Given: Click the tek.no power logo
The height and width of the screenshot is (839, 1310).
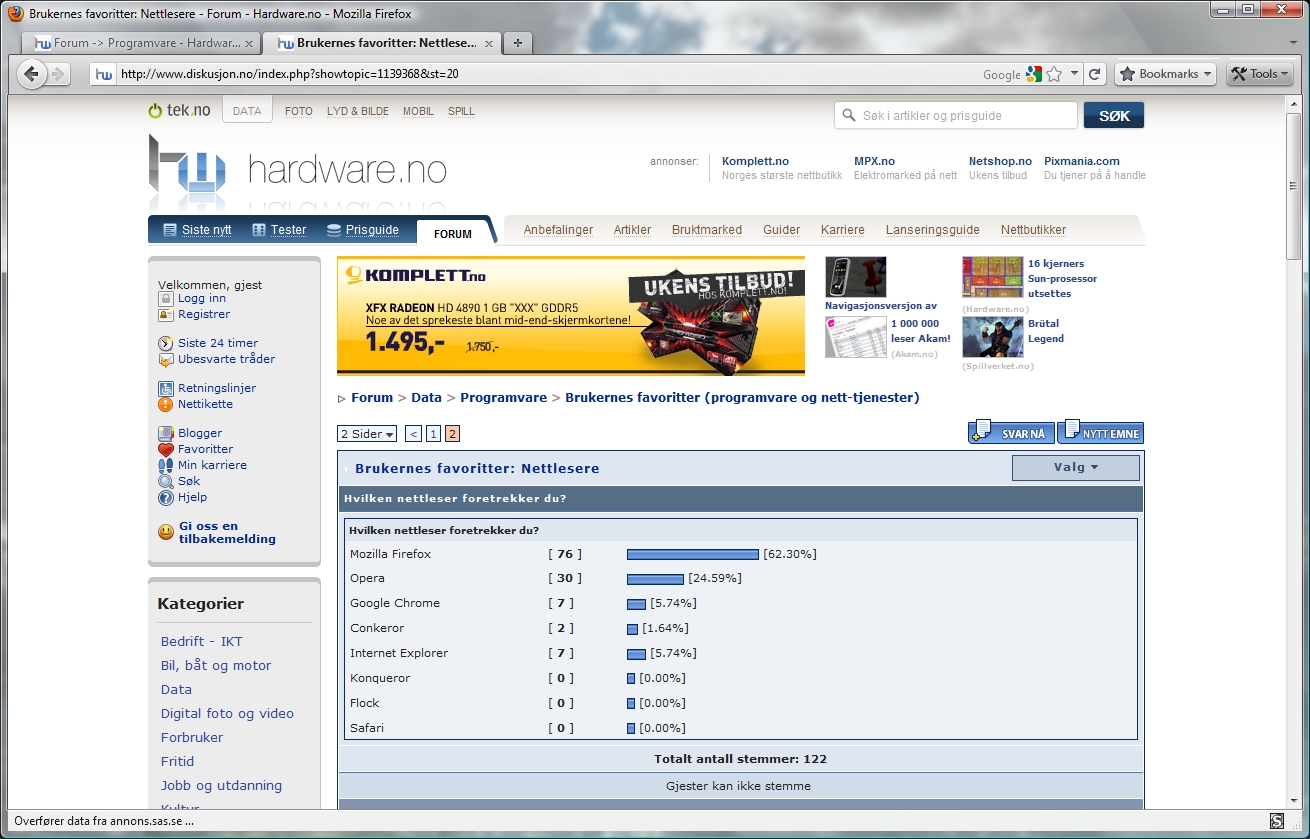Looking at the screenshot, I should click(x=179, y=110).
